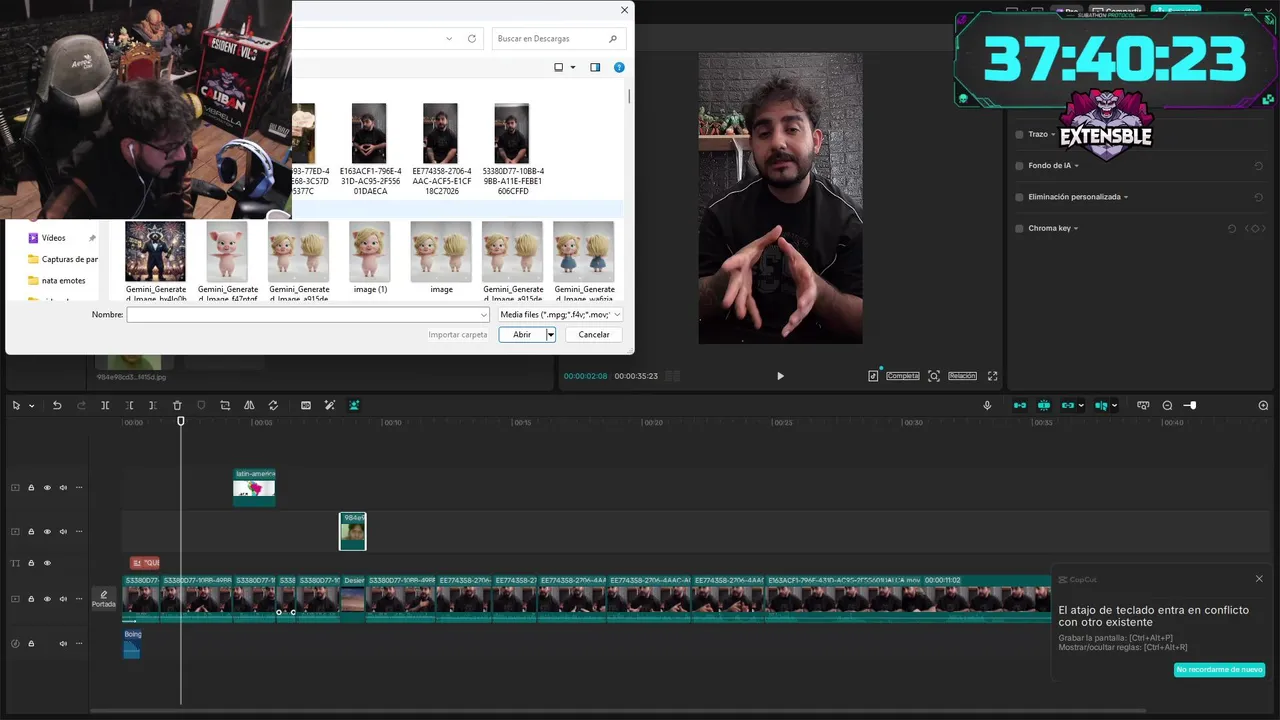Enter fullscreen preview mode

[992, 376]
